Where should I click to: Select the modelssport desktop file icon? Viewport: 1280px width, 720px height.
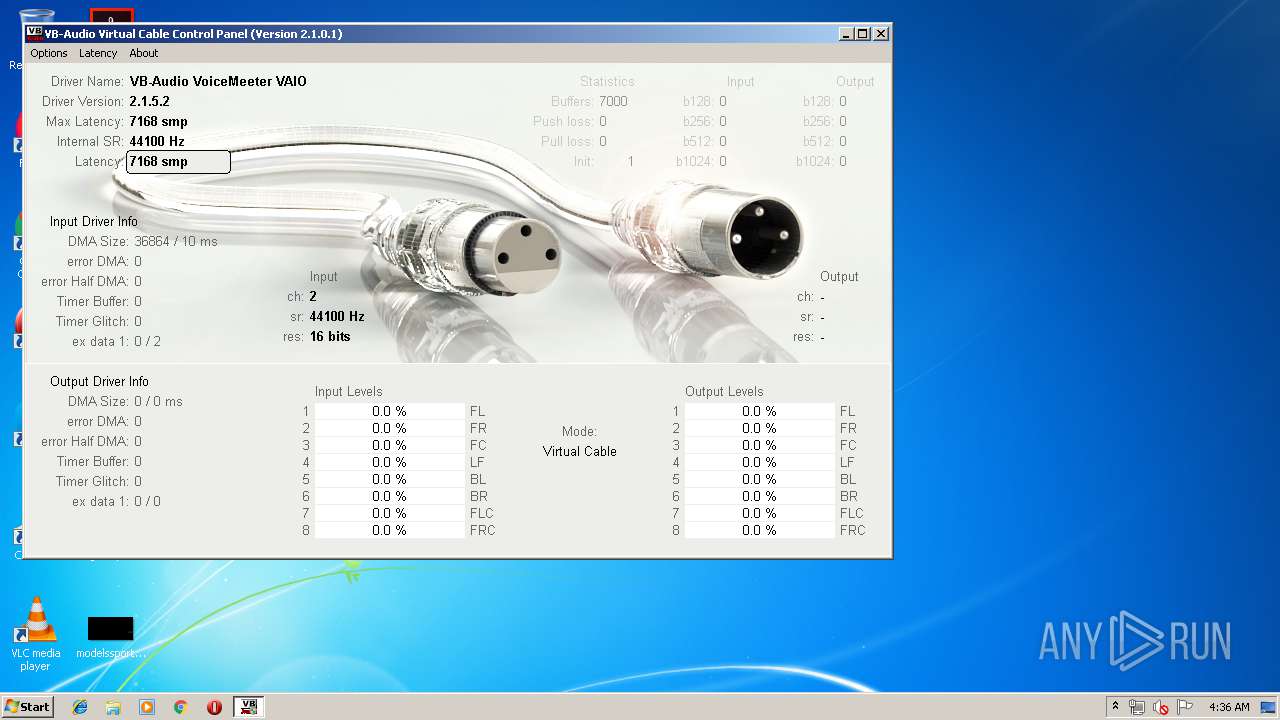110,637
